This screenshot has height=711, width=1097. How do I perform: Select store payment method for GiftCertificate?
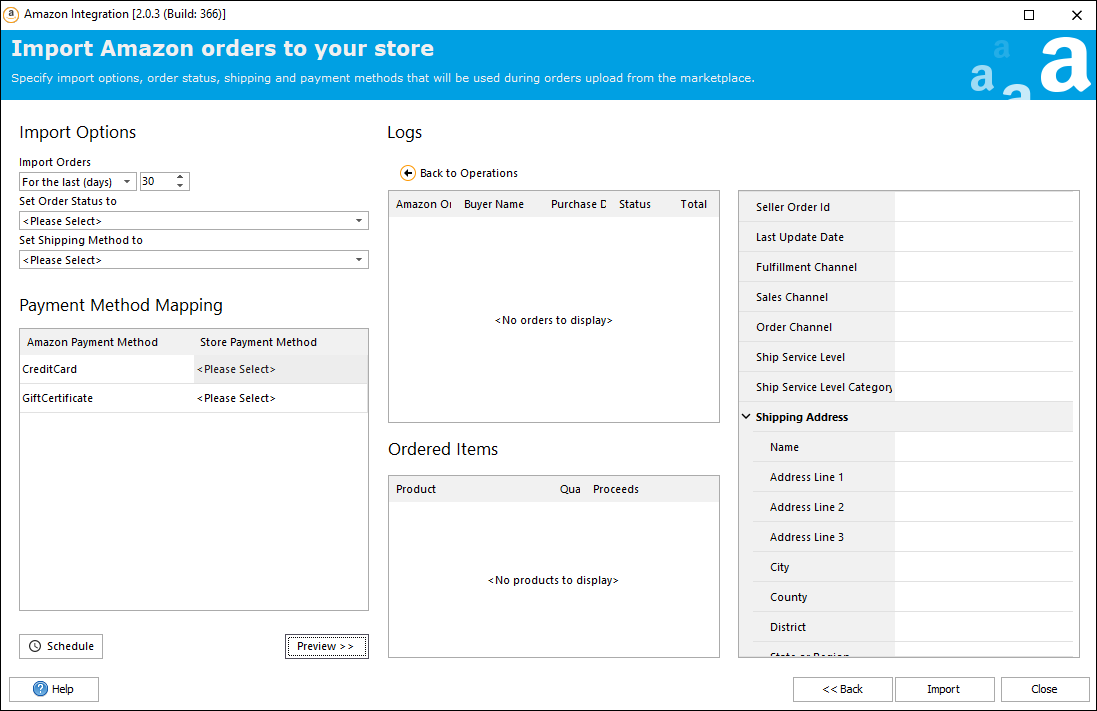[281, 398]
